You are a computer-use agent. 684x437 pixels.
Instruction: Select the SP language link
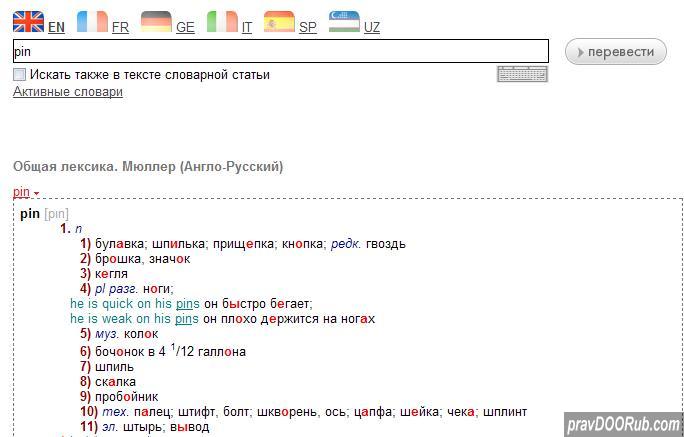click(x=308, y=28)
